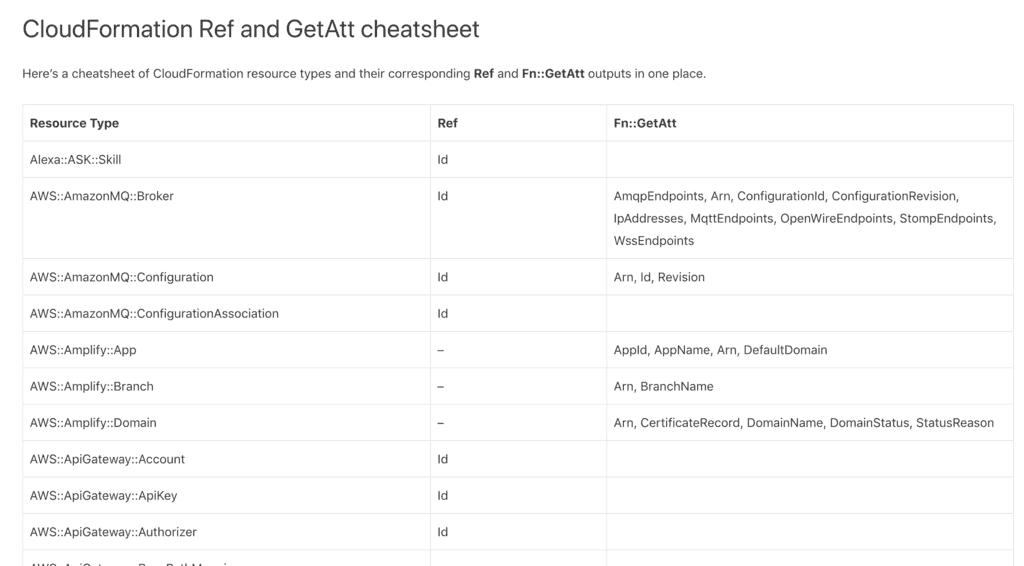Click the AWS::AmazonMQ::Configuration resource type cell

click(122, 277)
